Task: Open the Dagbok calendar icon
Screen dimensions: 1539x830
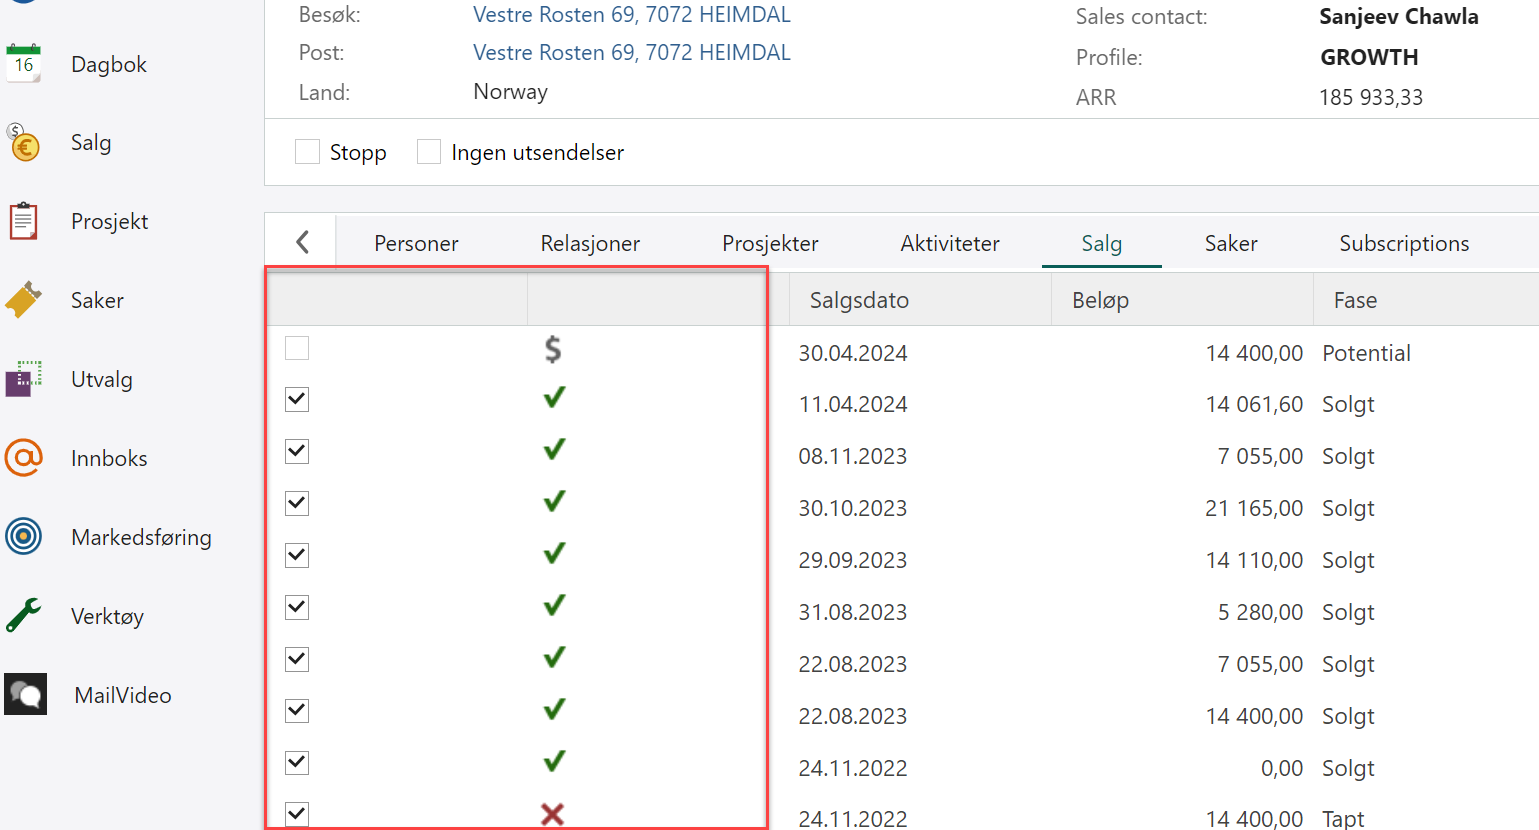Action: click(x=24, y=64)
